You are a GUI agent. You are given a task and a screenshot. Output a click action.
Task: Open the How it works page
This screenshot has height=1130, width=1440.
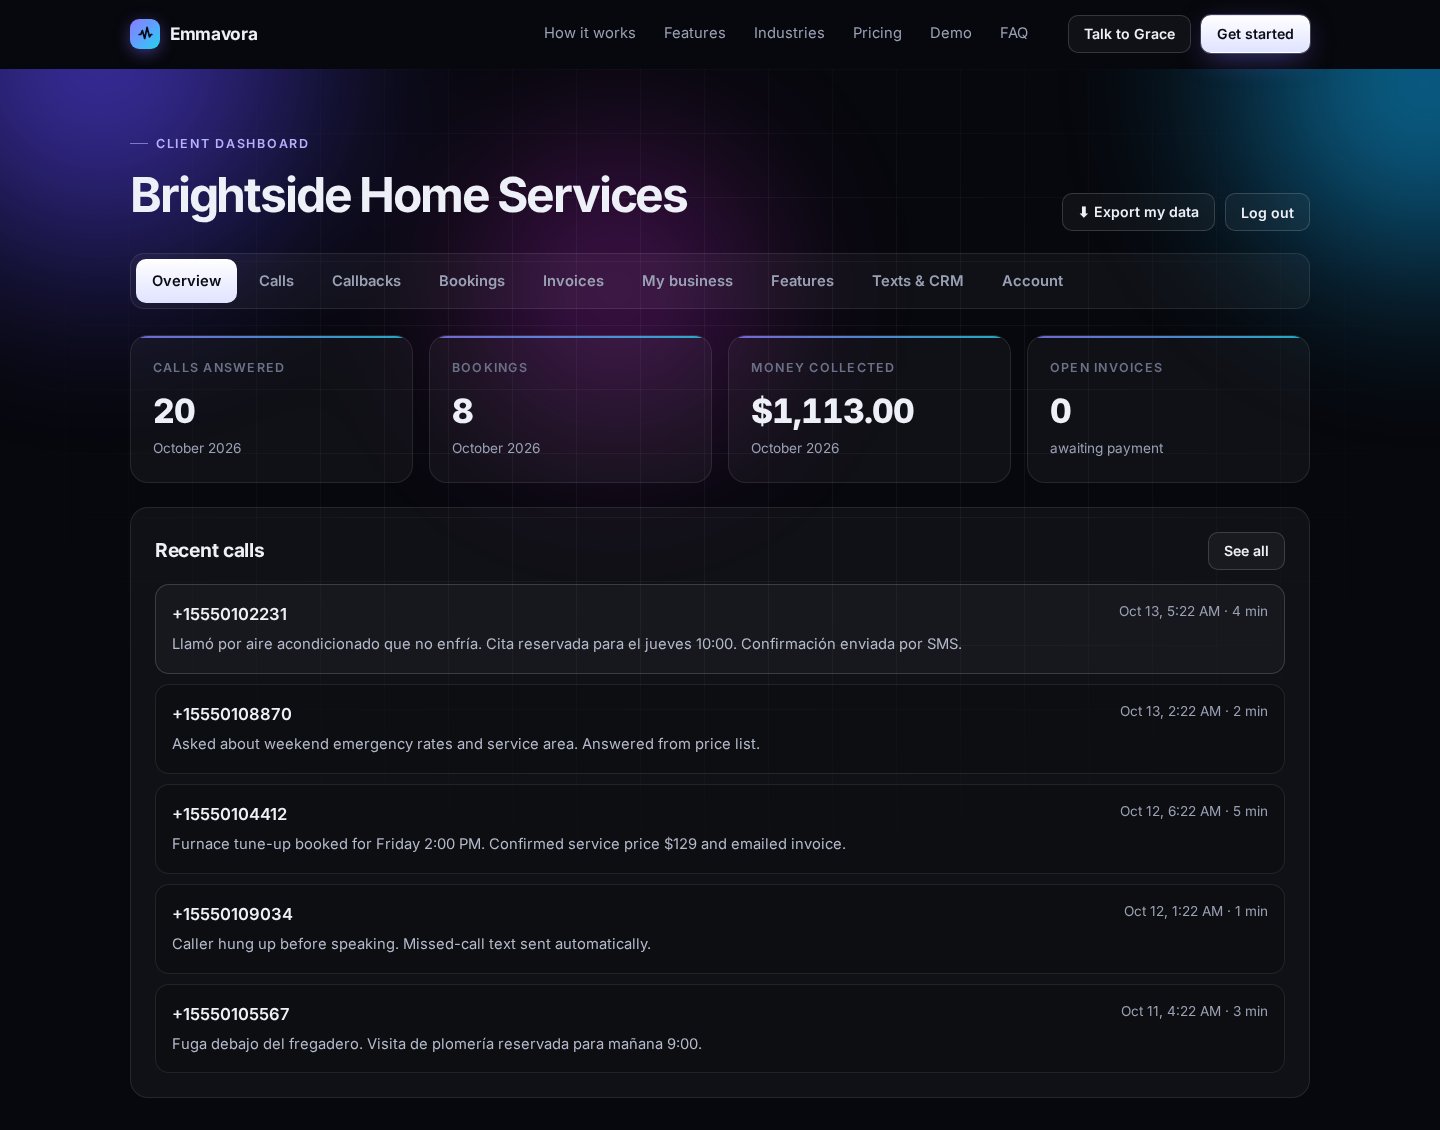coord(590,33)
